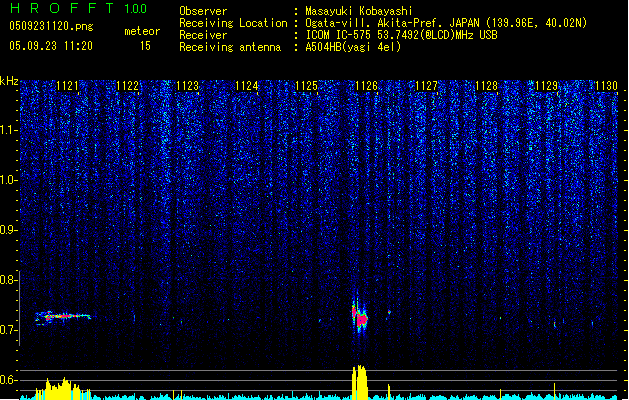Image resolution: width=629 pixels, height=400 pixels.
Task: Click the 1123 time marker
Action: pos(187,86)
